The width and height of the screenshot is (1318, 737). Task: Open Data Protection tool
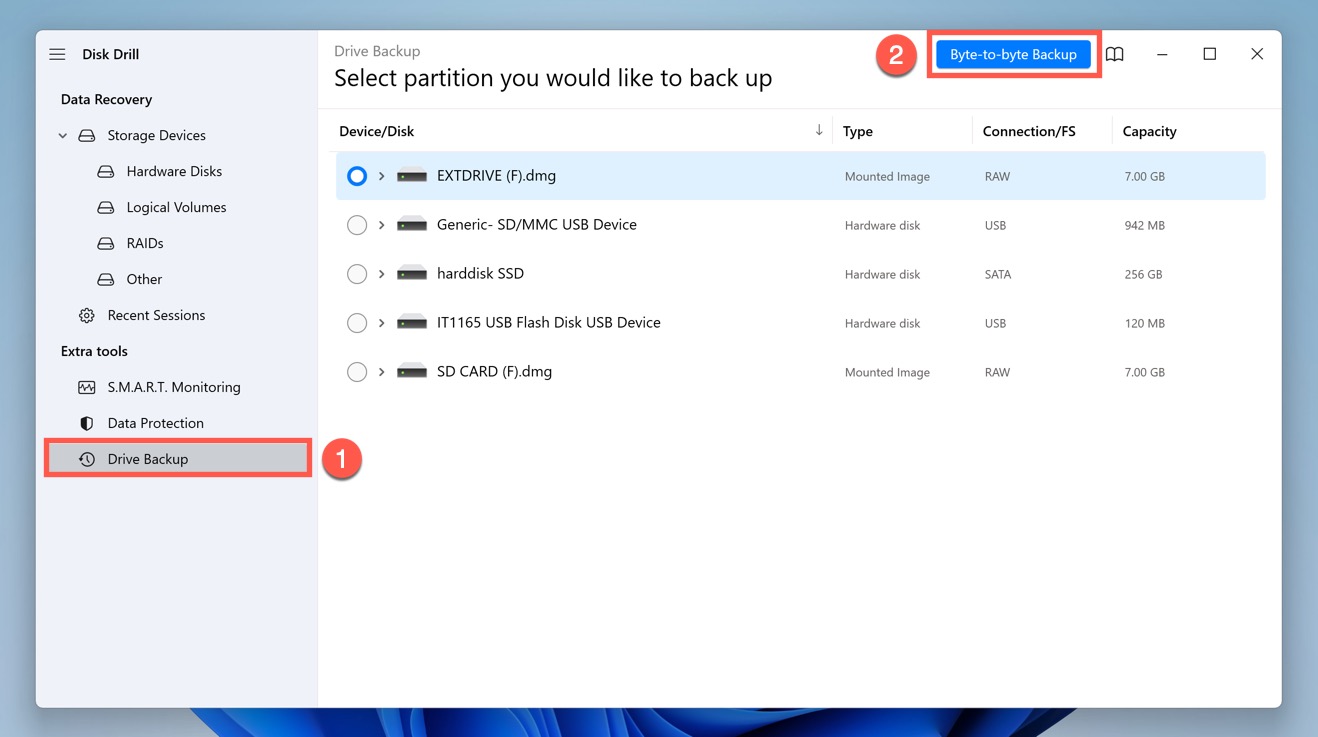tap(155, 423)
